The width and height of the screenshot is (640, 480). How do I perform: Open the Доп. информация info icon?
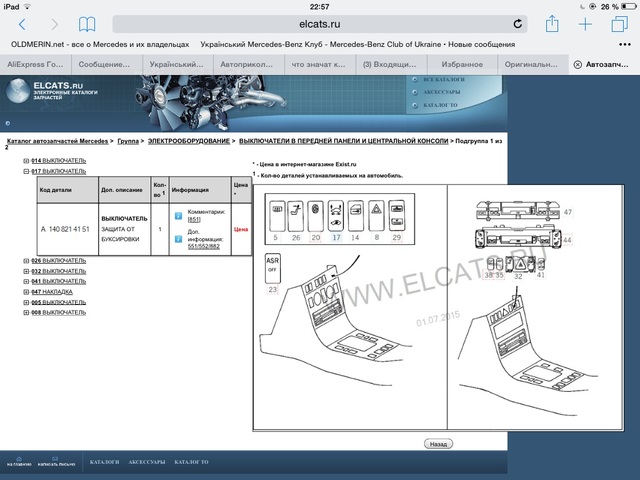tap(178, 239)
